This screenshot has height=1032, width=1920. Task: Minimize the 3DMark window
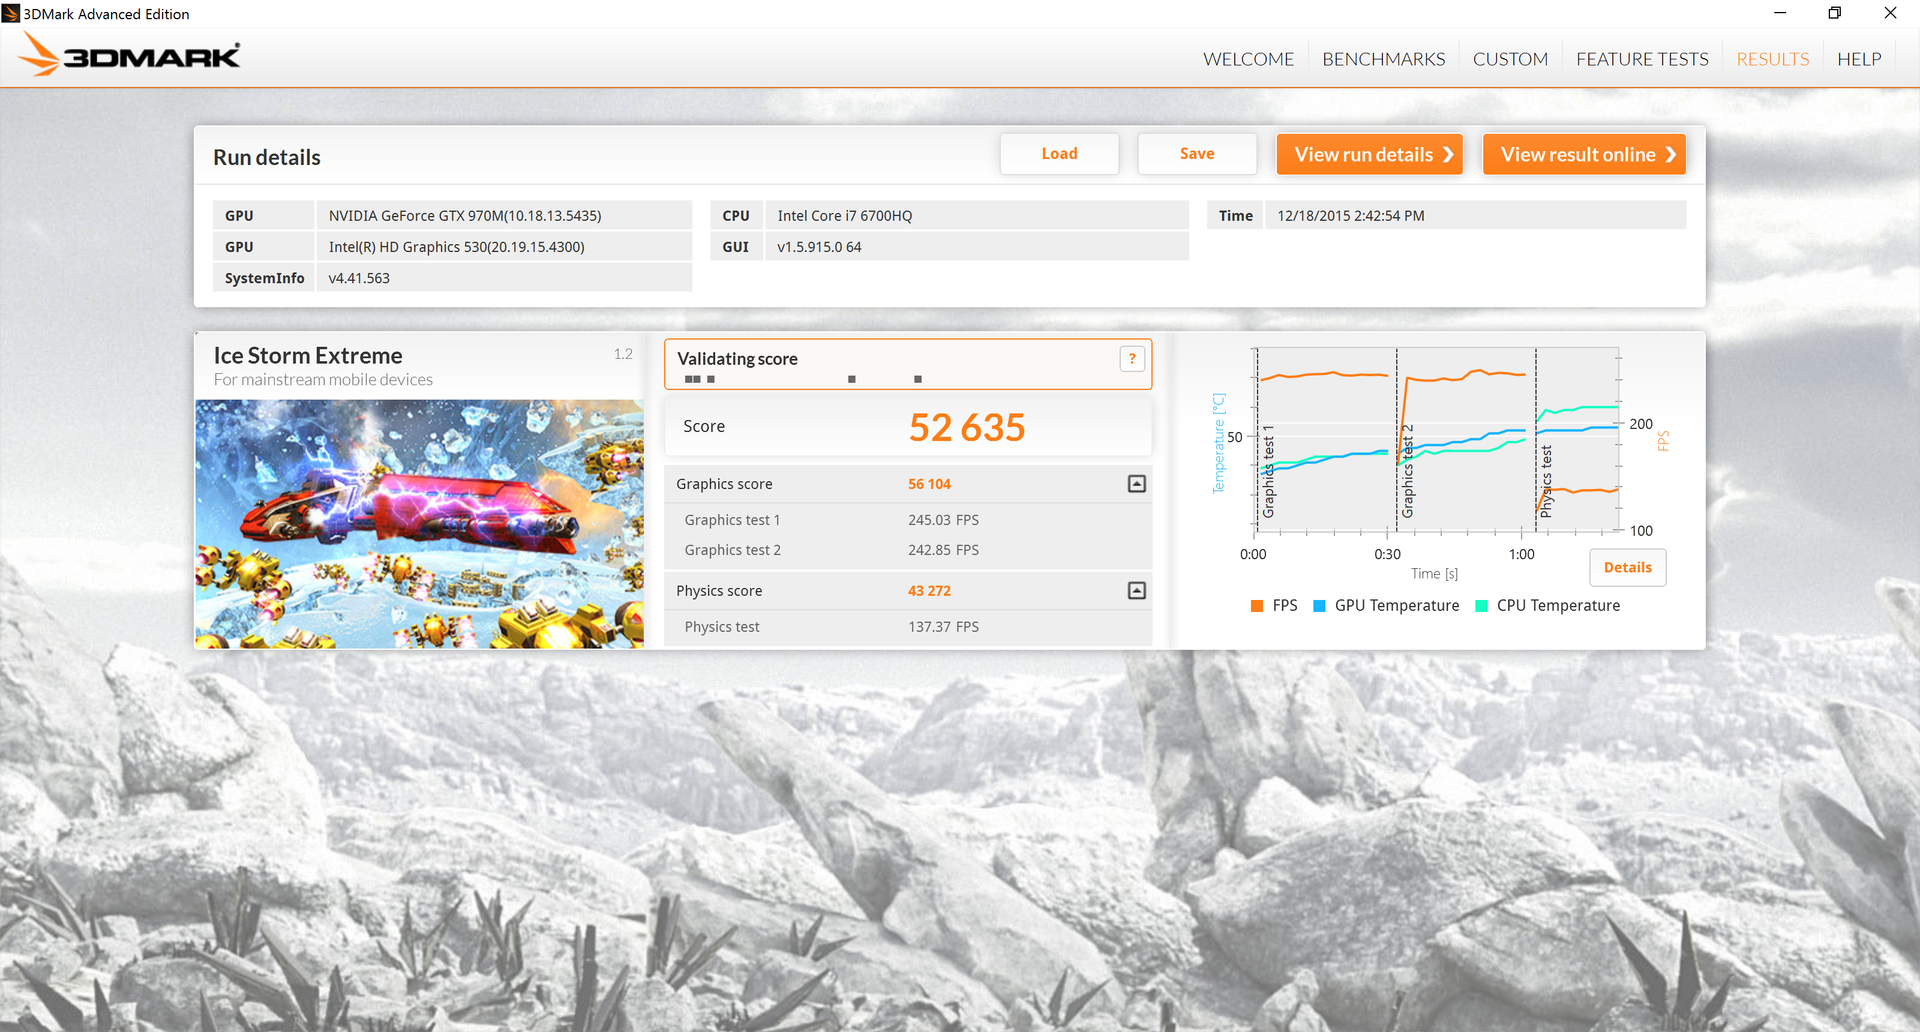point(1780,13)
